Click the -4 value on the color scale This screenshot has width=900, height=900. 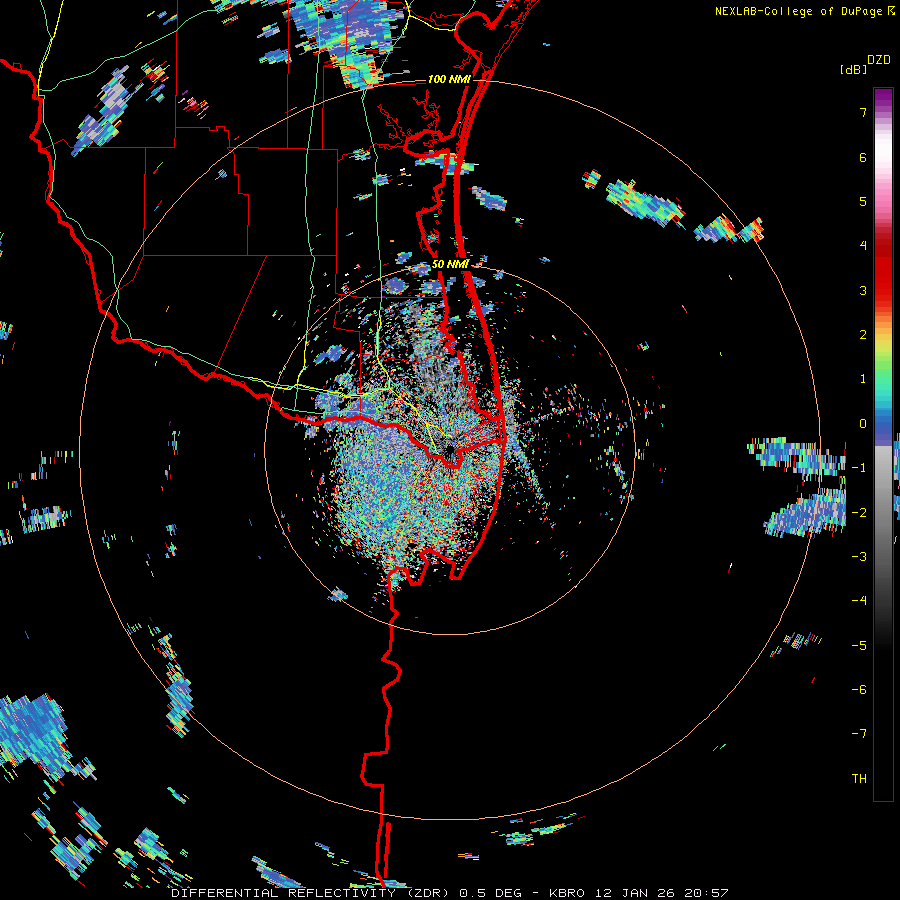859,601
